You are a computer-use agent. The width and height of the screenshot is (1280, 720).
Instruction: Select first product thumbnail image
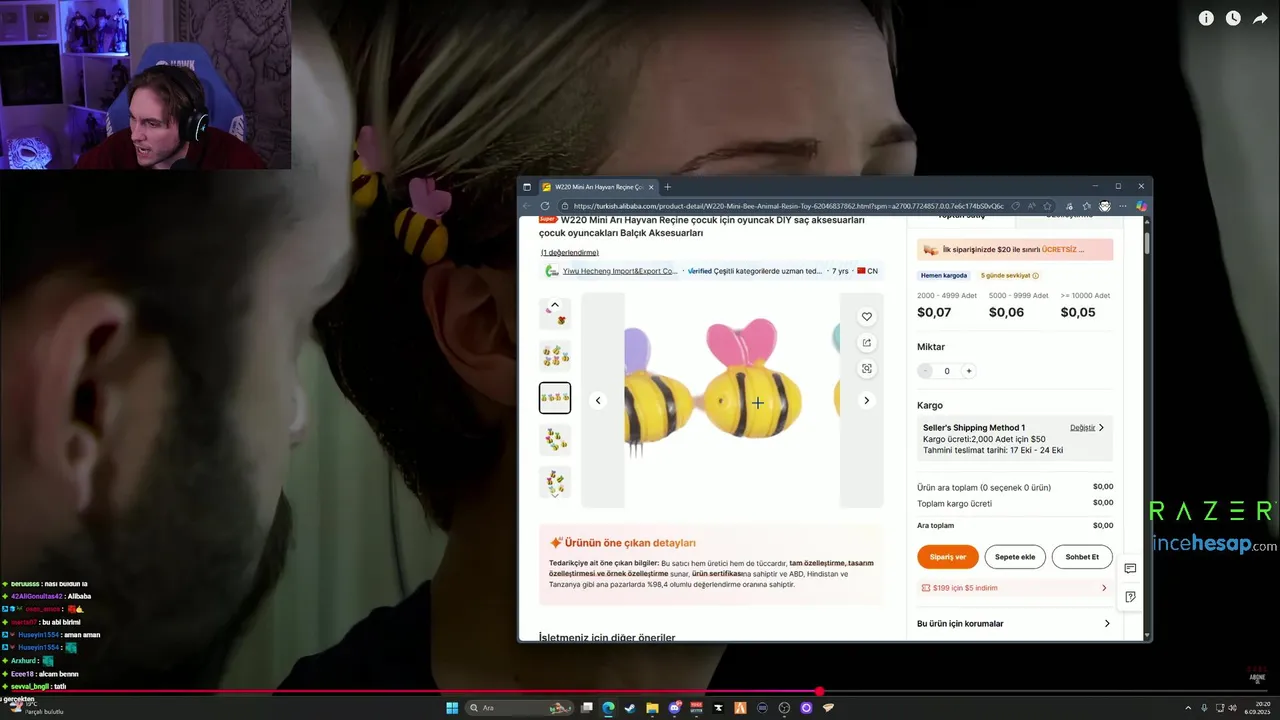click(x=555, y=315)
